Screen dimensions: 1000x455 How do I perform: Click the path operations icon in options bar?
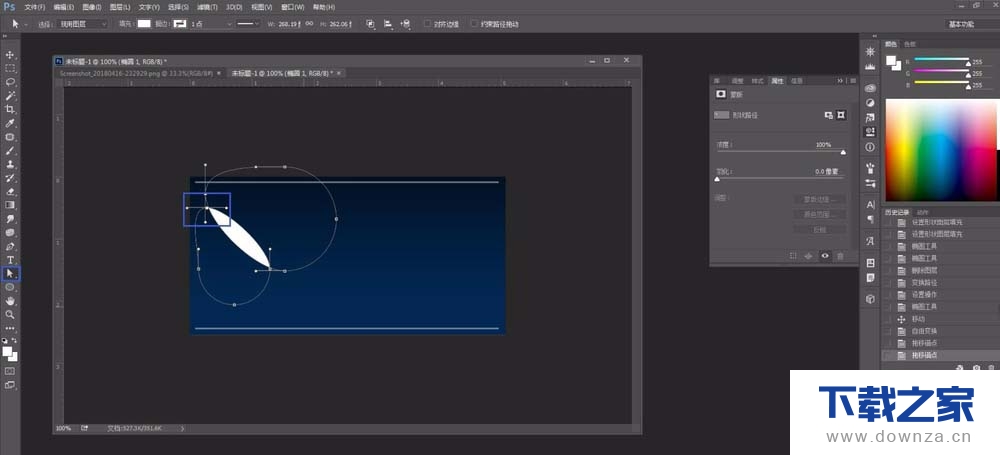click(x=371, y=24)
